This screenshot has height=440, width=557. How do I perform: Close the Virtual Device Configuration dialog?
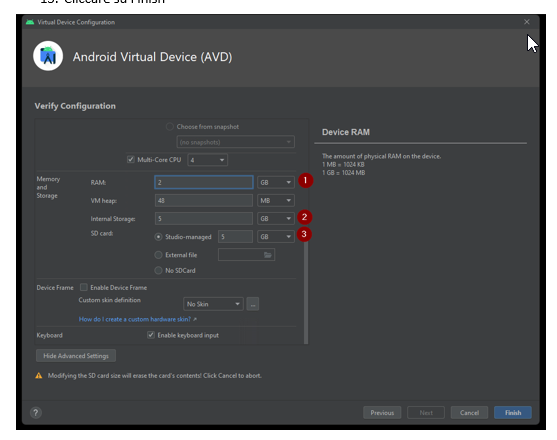[x=527, y=22]
